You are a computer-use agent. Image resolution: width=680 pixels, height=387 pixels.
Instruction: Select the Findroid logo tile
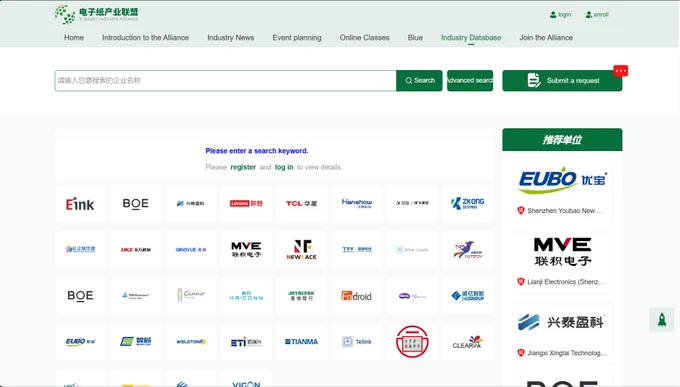[x=357, y=295]
